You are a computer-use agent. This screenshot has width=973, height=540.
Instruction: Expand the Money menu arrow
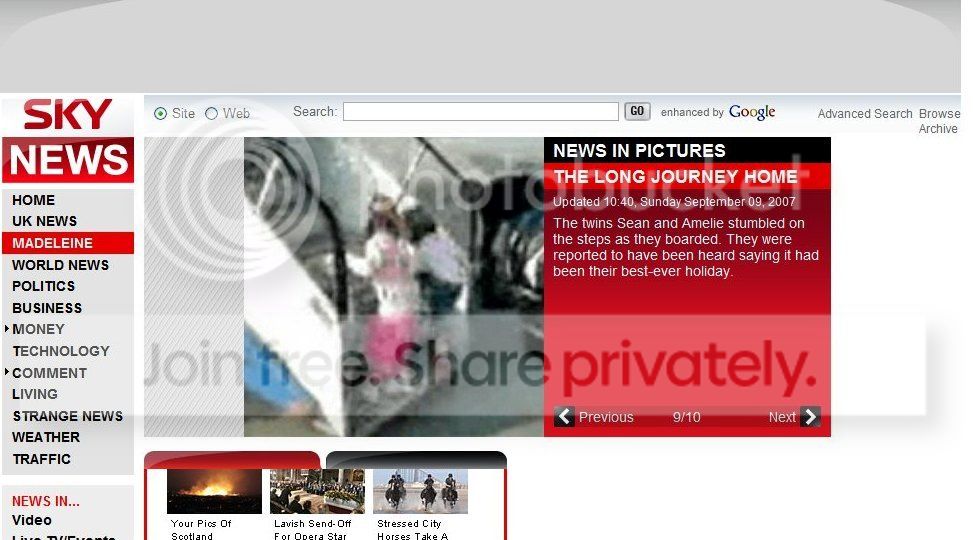pos(7,329)
